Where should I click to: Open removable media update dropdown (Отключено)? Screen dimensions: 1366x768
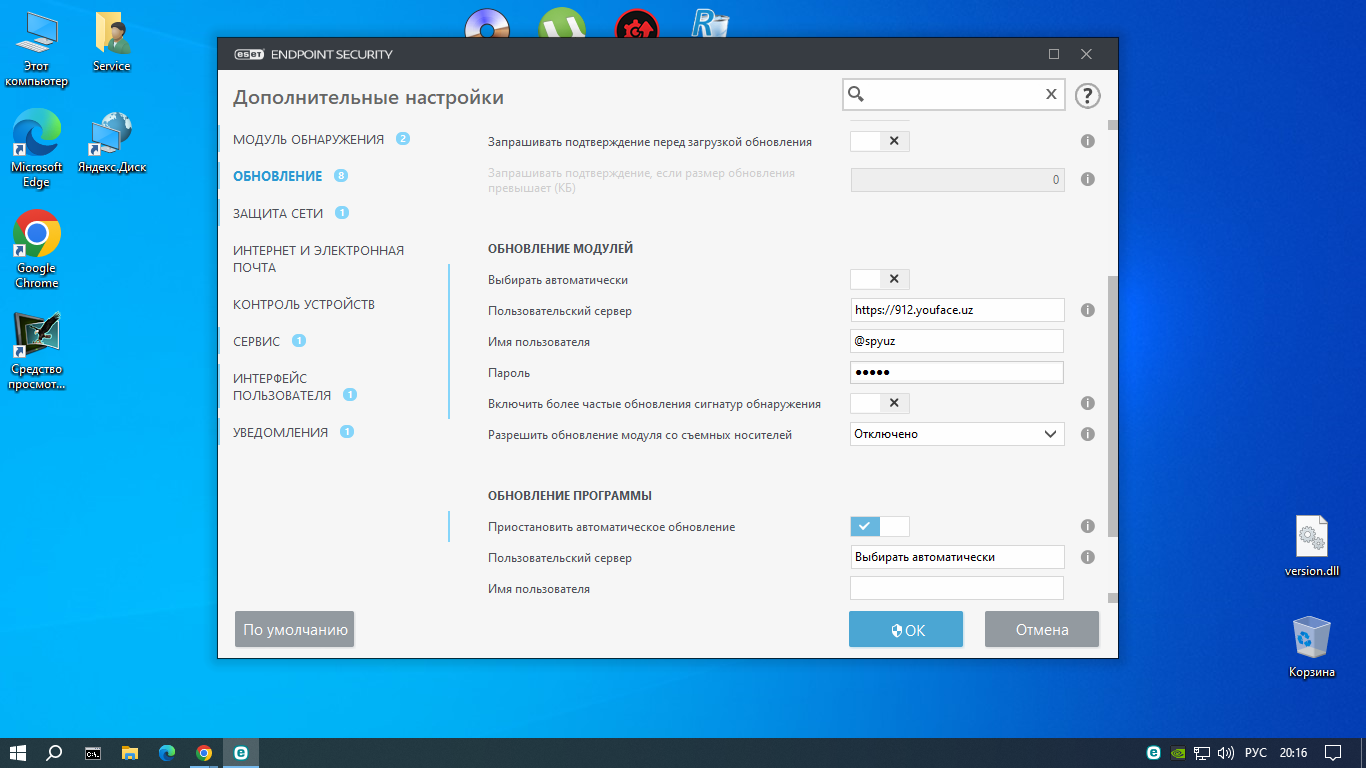[957, 434]
